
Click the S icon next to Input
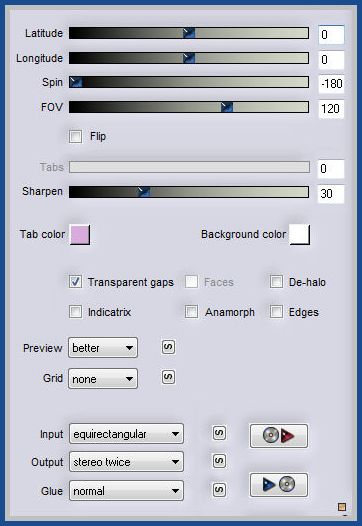tap(219, 433)
